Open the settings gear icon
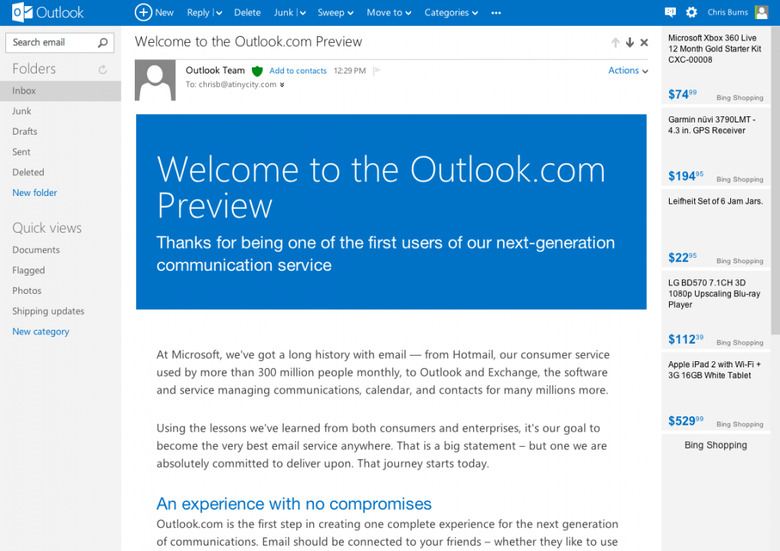The width and height of the screenshot is (780, 551). coord(691,12)
